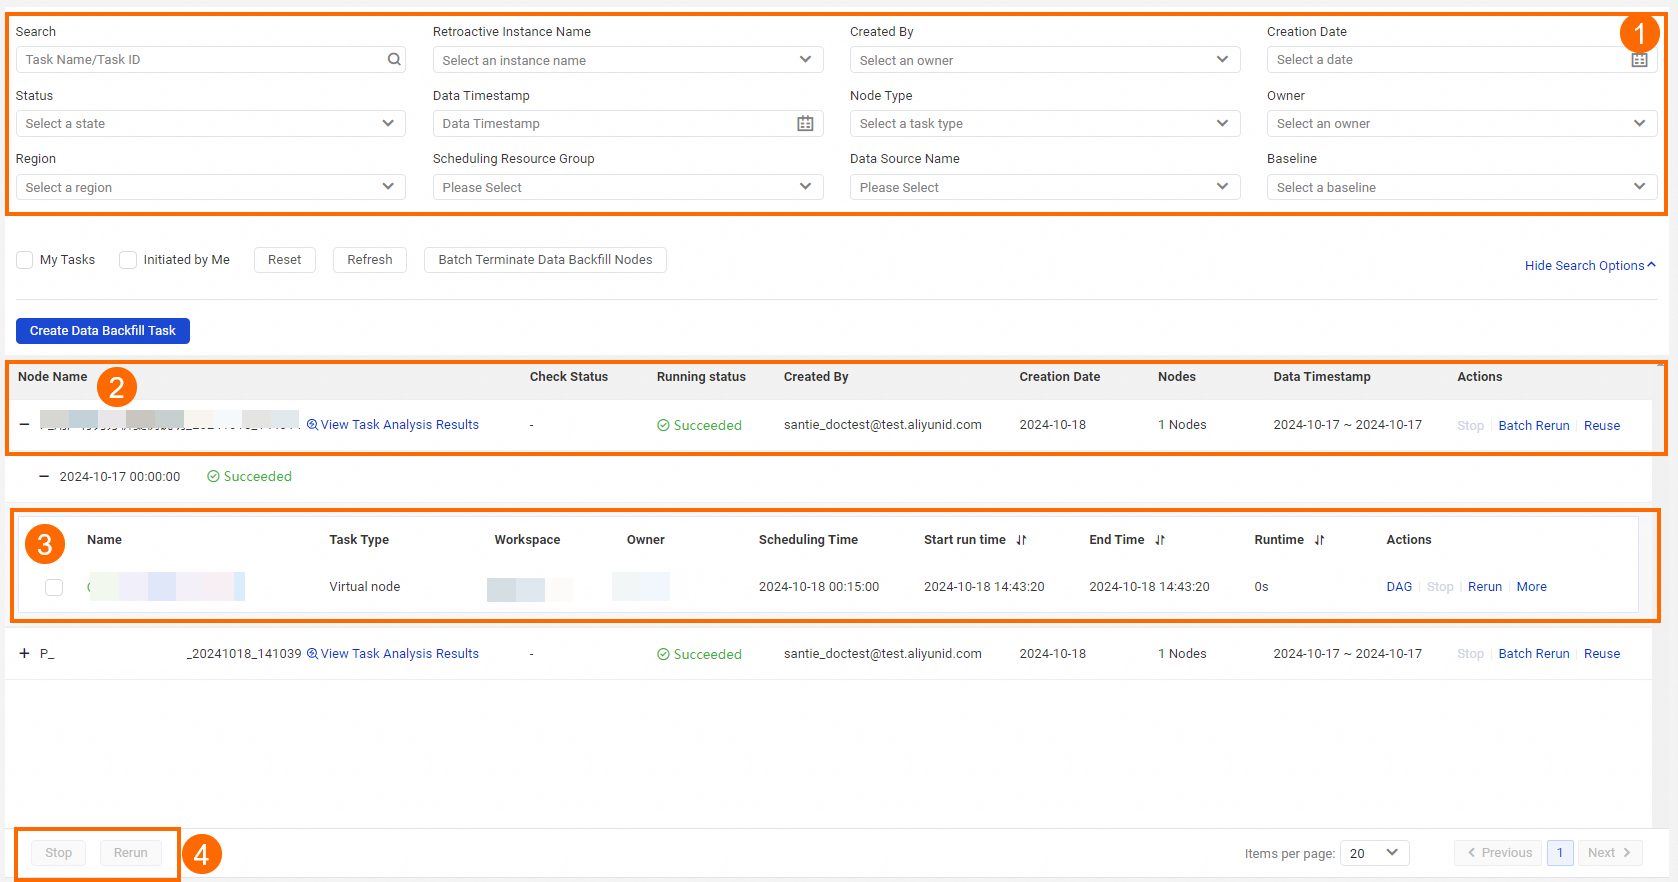Click Rerun link in Virtual node row
Image resolution: width=1678 pixels, height=882 pixels.
[x=1485, y=587]
